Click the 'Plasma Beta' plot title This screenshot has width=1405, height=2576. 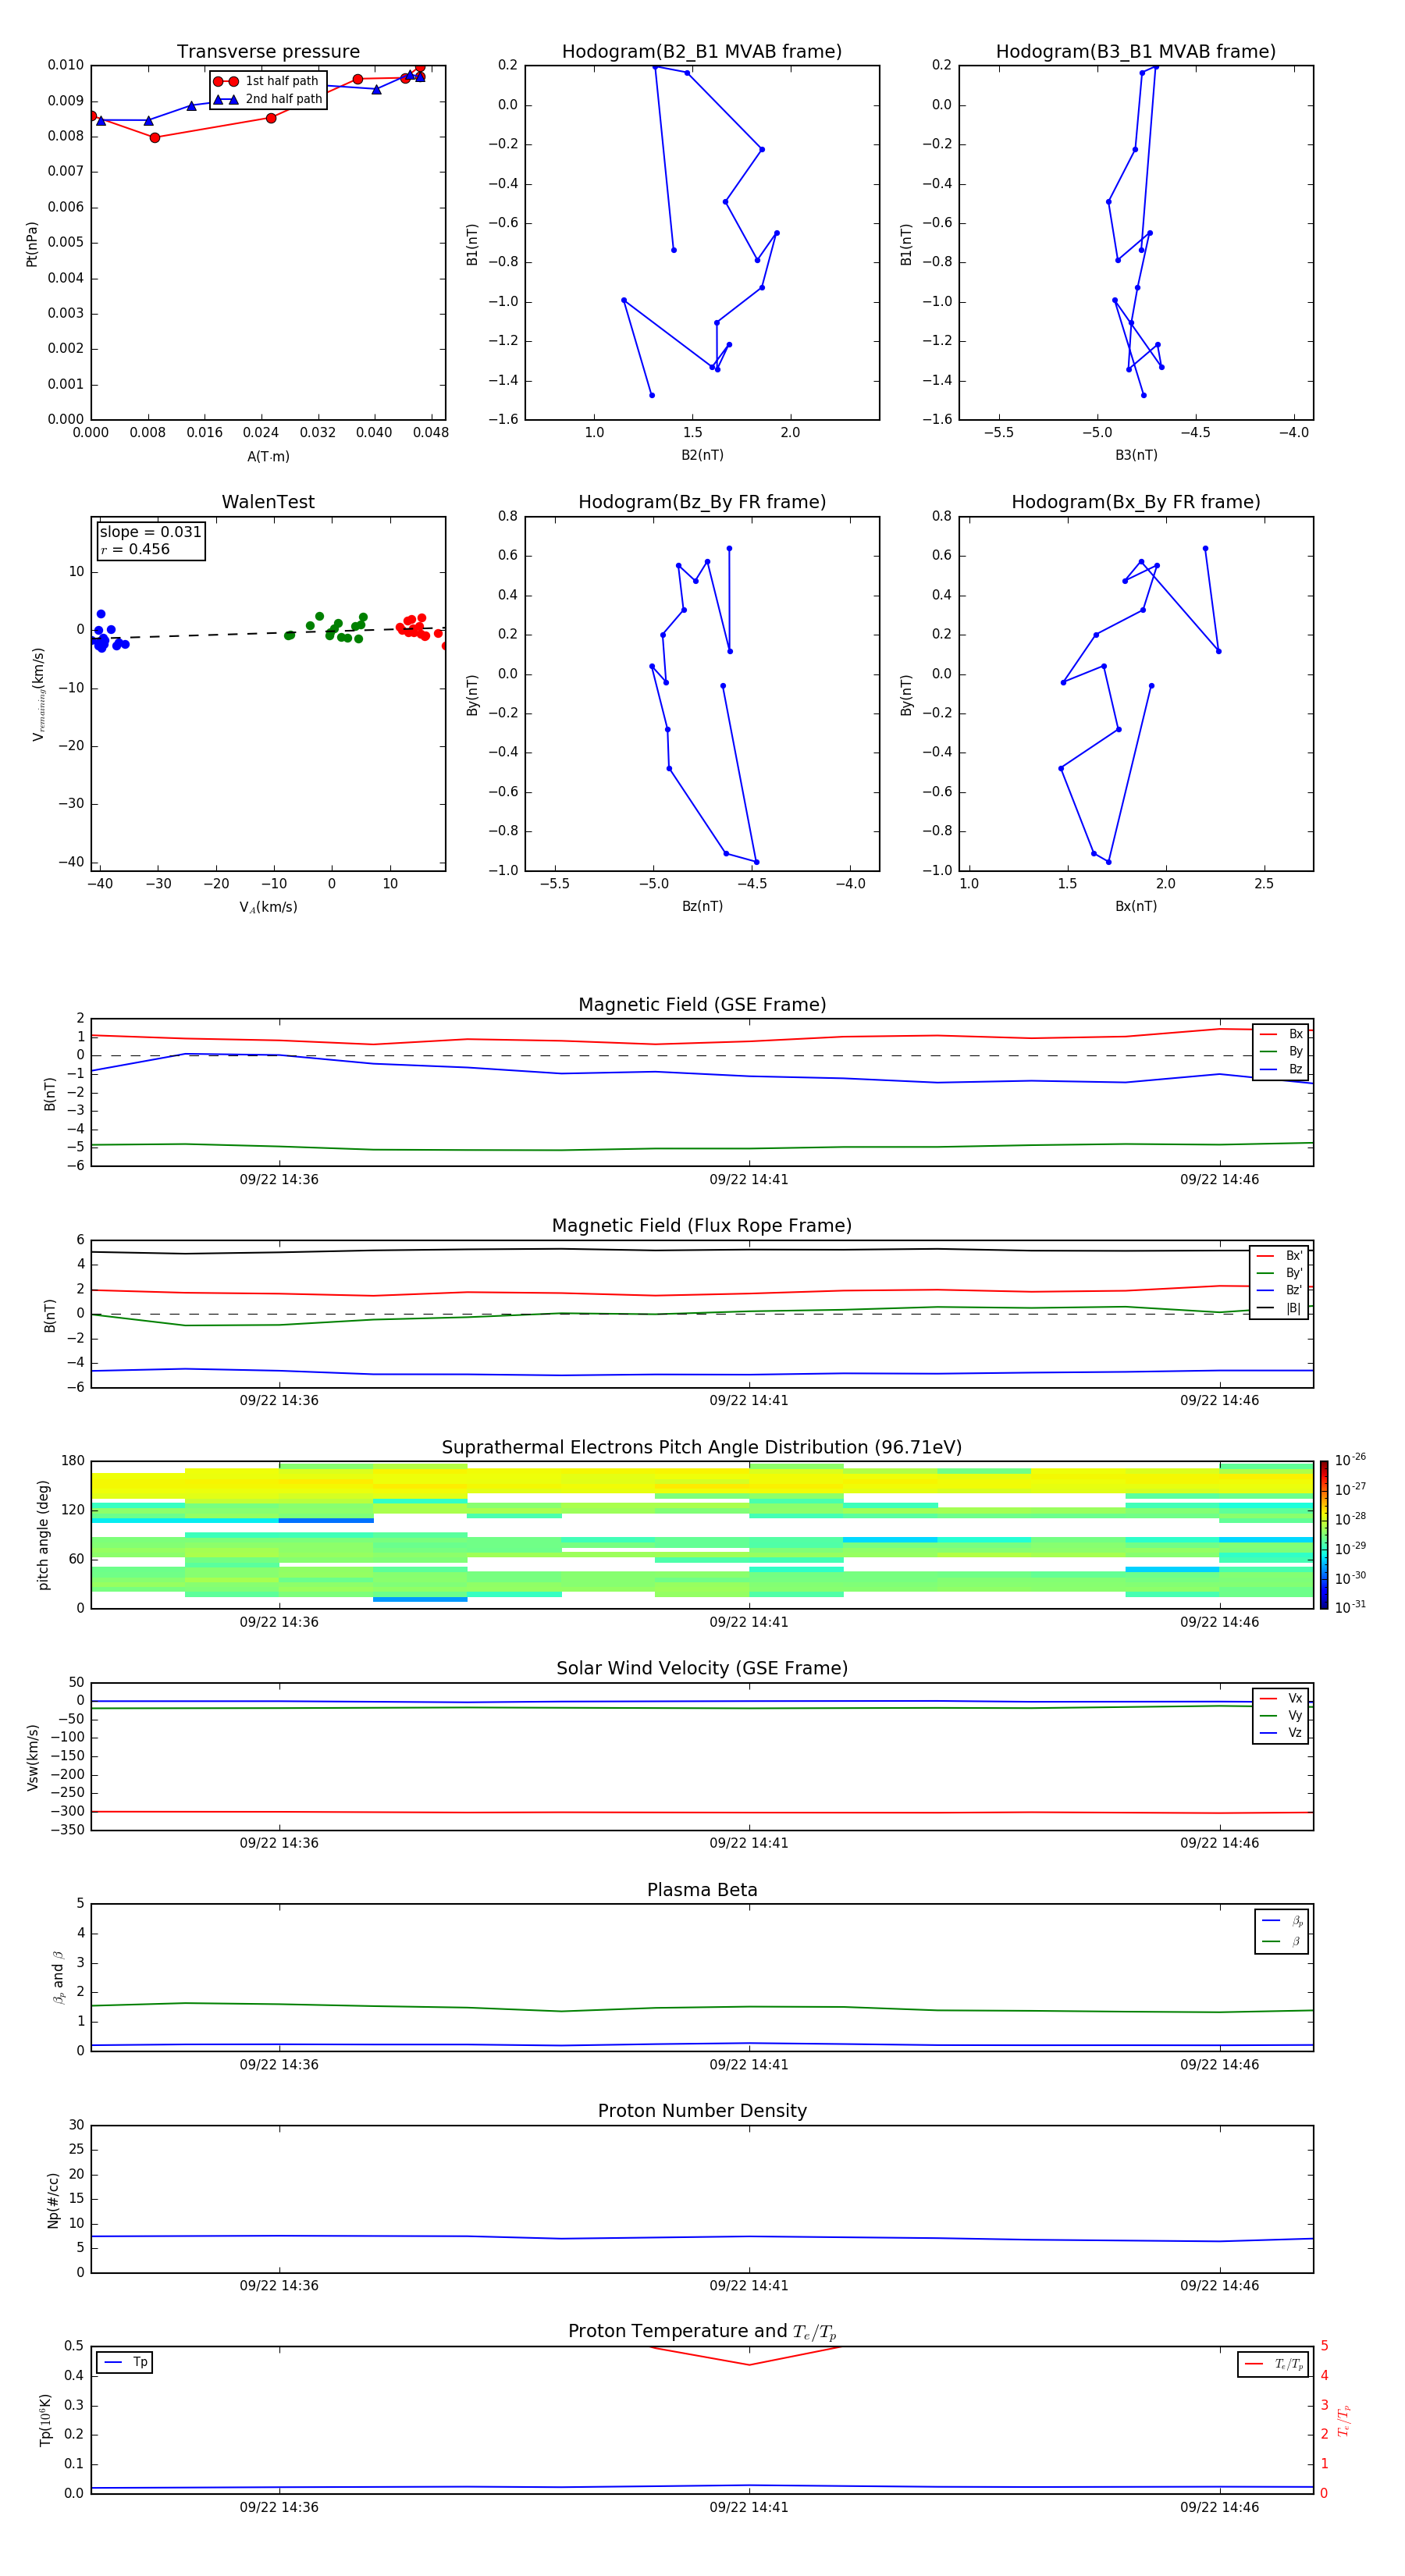coord(702,1891)
